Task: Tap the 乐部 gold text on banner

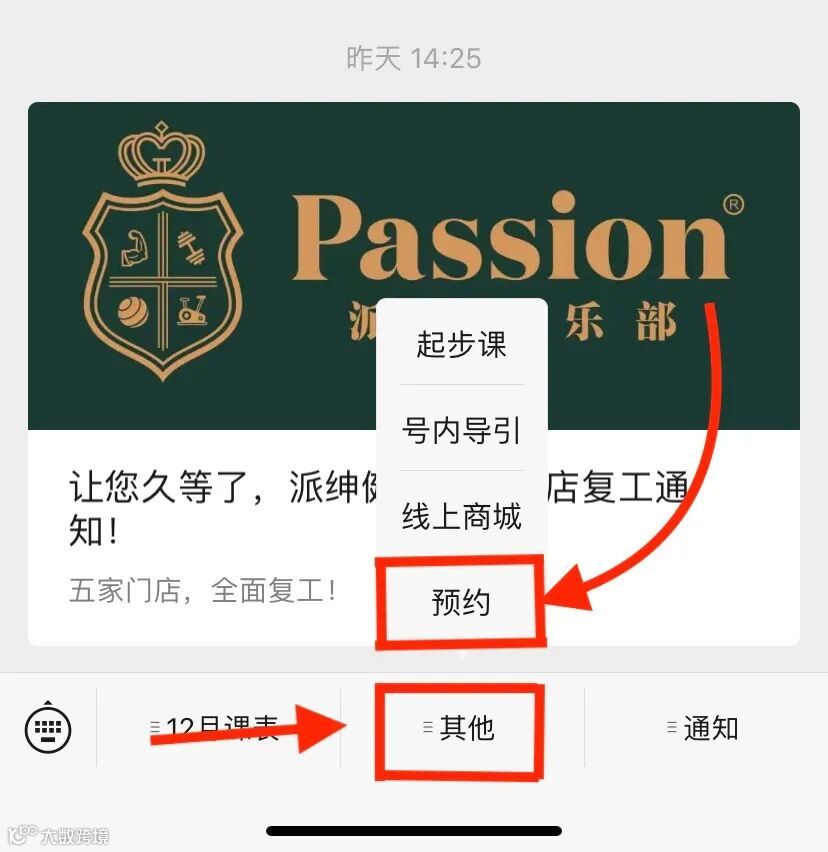Action: tap(620, 322)
